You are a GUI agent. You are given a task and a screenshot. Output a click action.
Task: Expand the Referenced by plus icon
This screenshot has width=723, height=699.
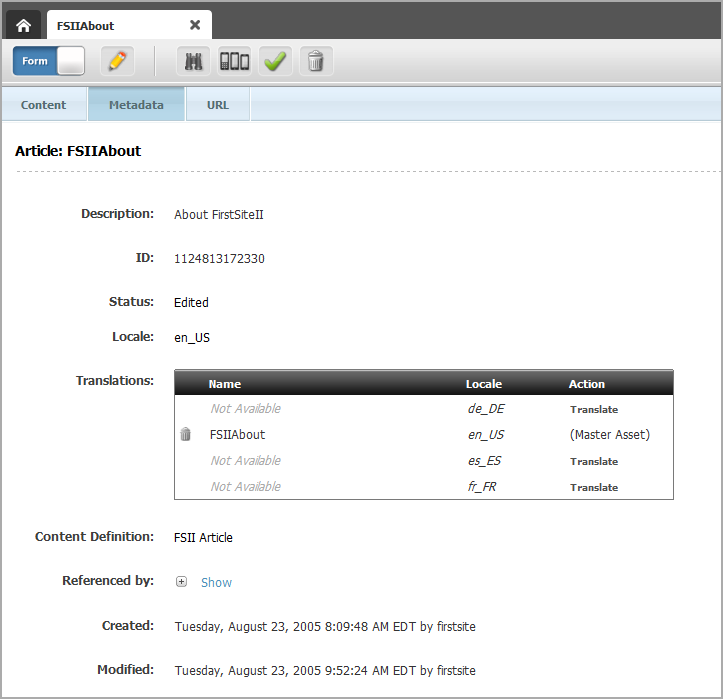(181, 582)
